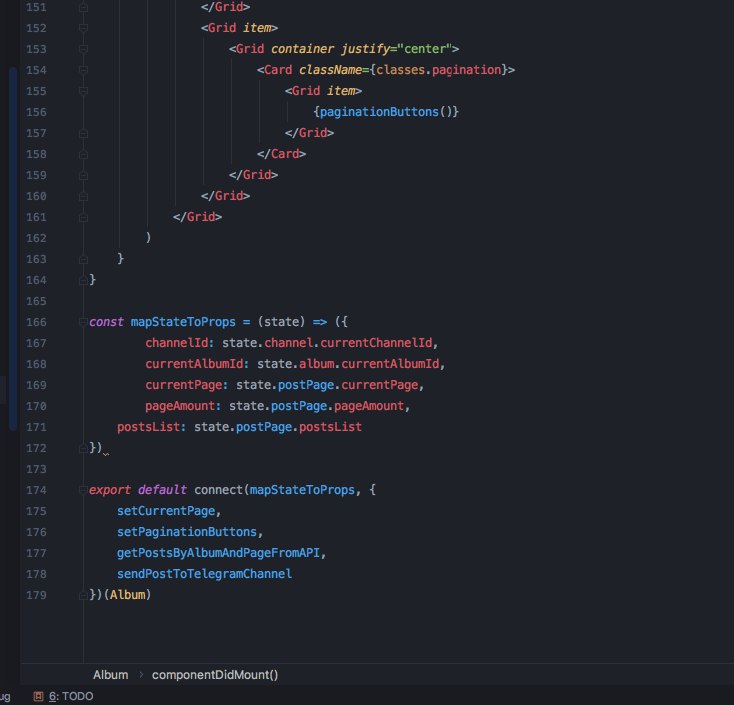Click line number 174 in gutter

[37, 490]
